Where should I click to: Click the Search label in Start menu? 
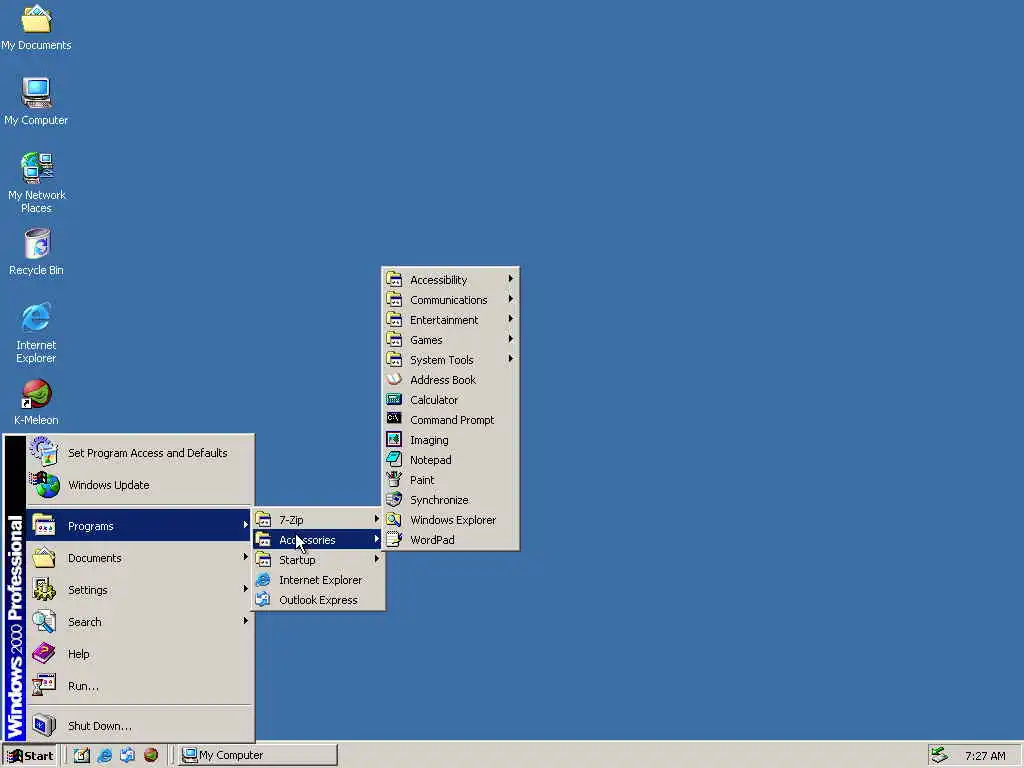84,622
